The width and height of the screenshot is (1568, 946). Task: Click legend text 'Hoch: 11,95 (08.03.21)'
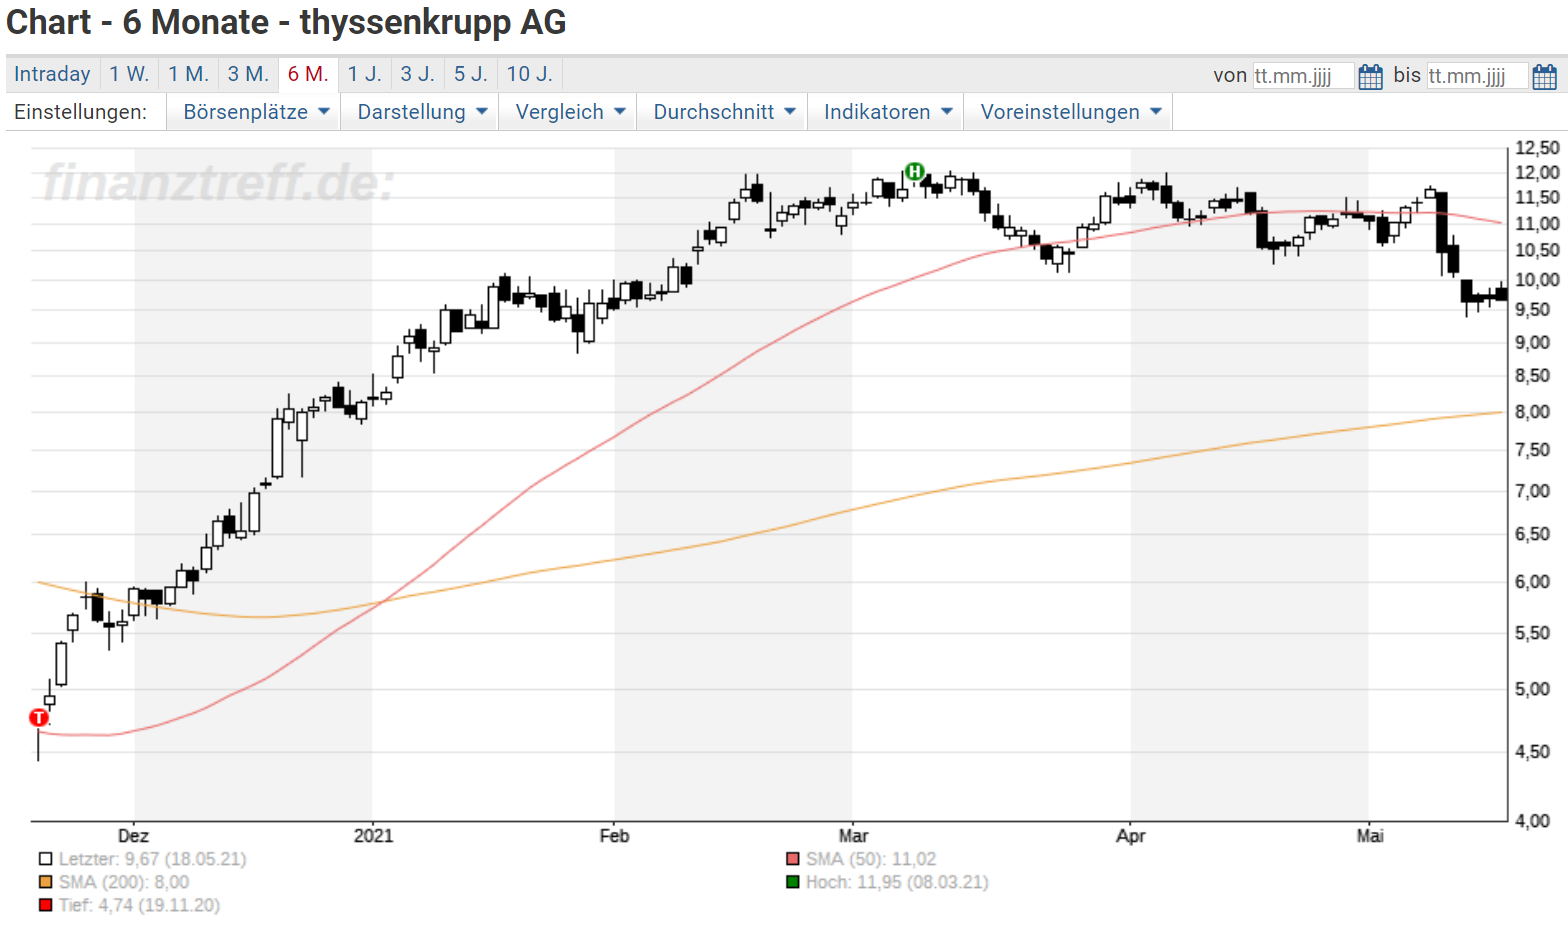click(897, 882)
